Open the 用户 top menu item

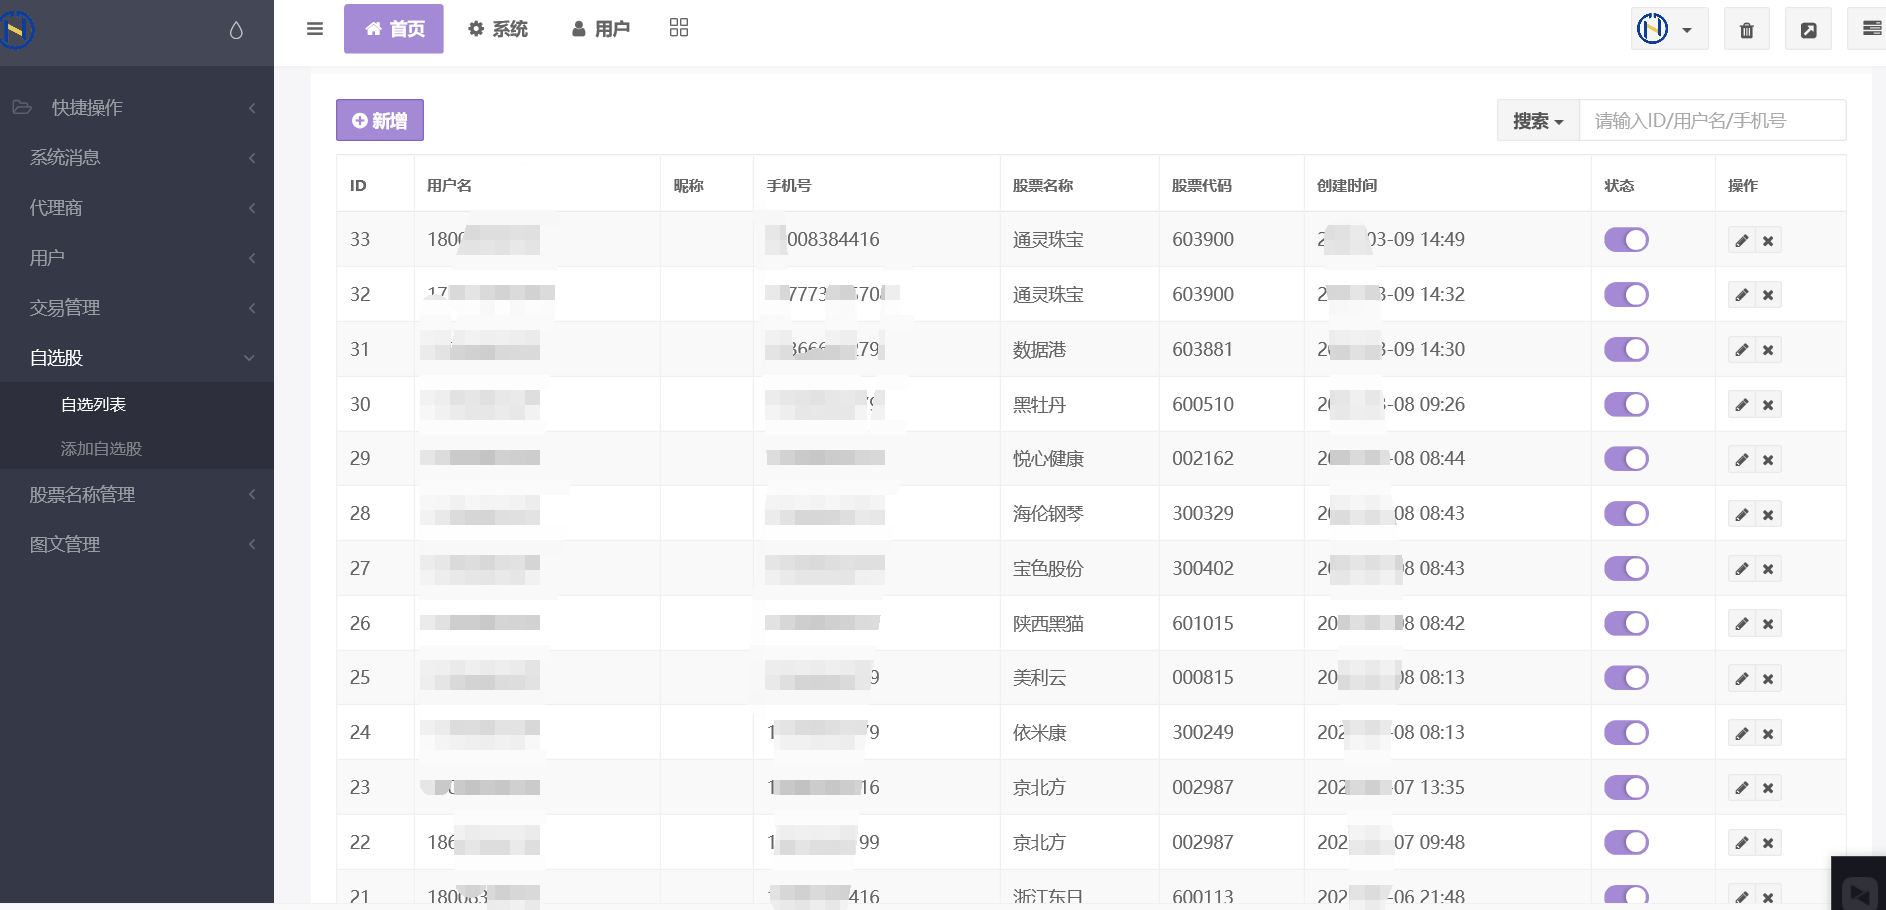(601, 29)
